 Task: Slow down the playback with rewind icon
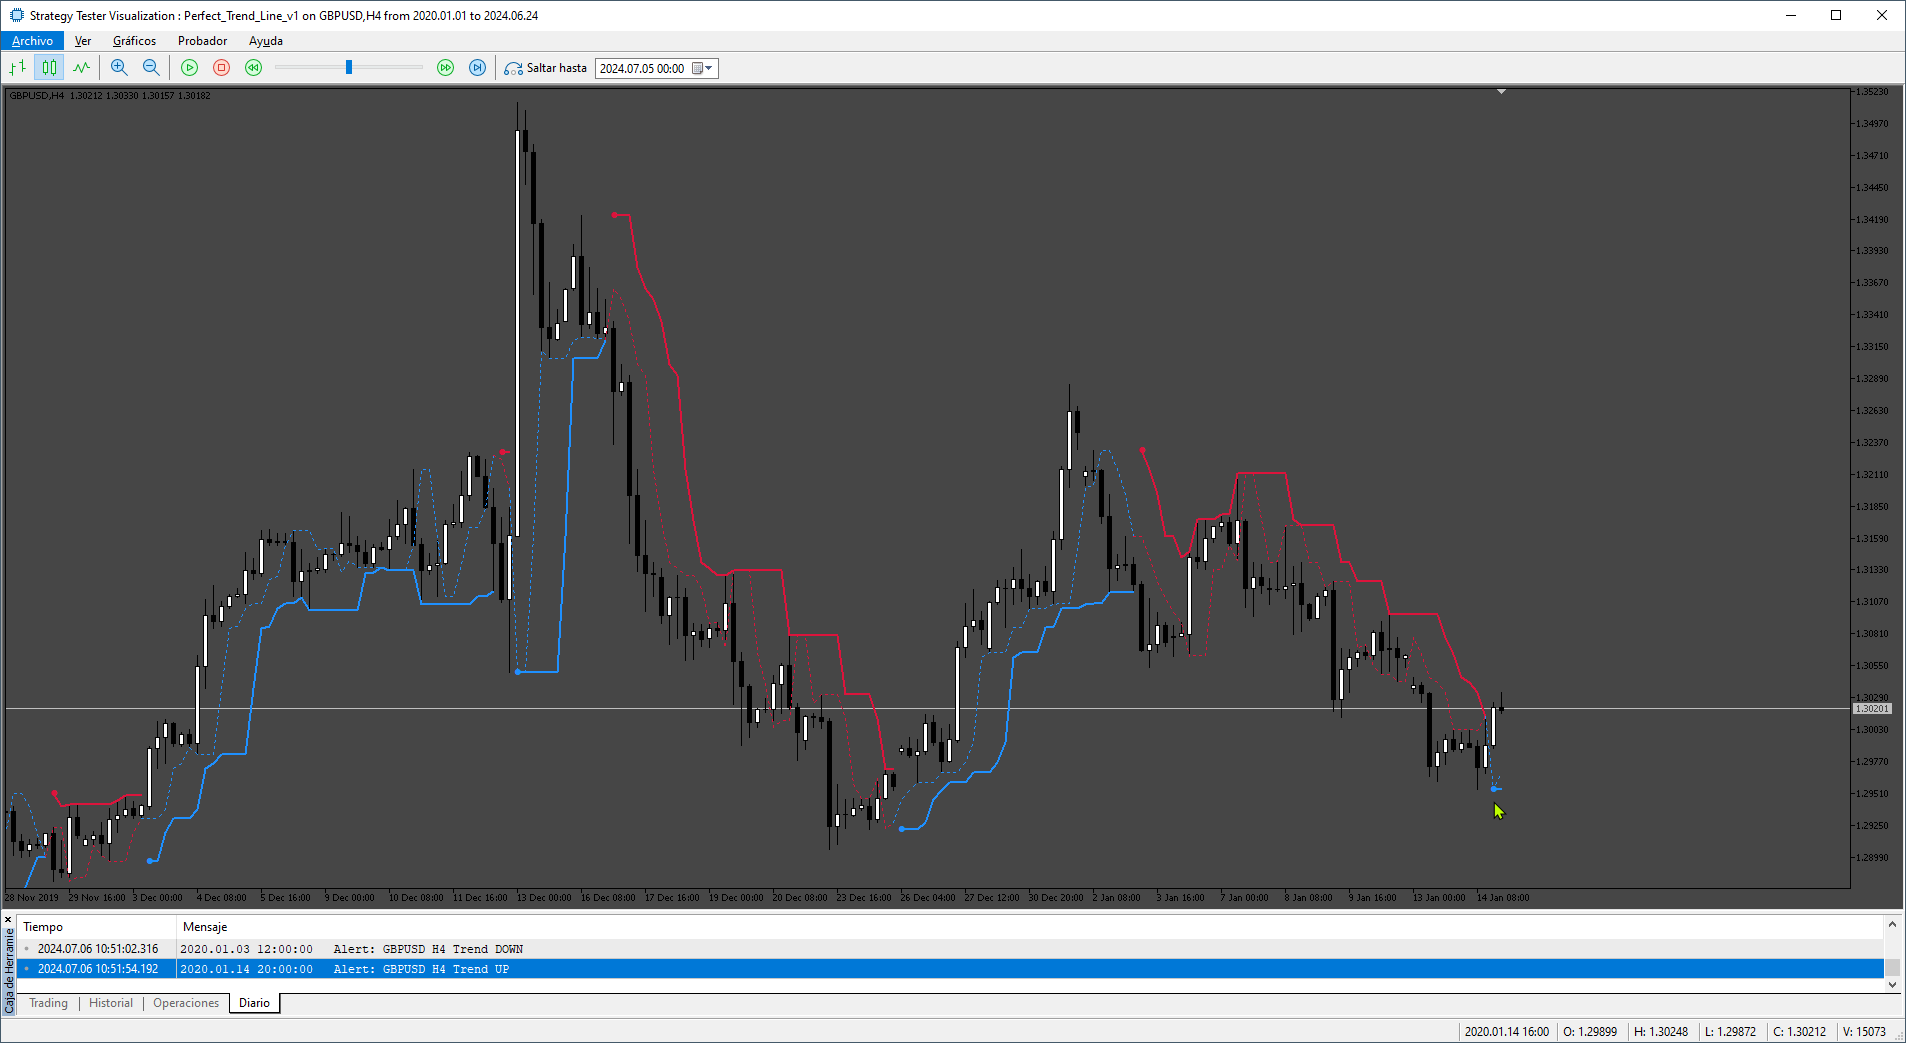tap(253, 68)
